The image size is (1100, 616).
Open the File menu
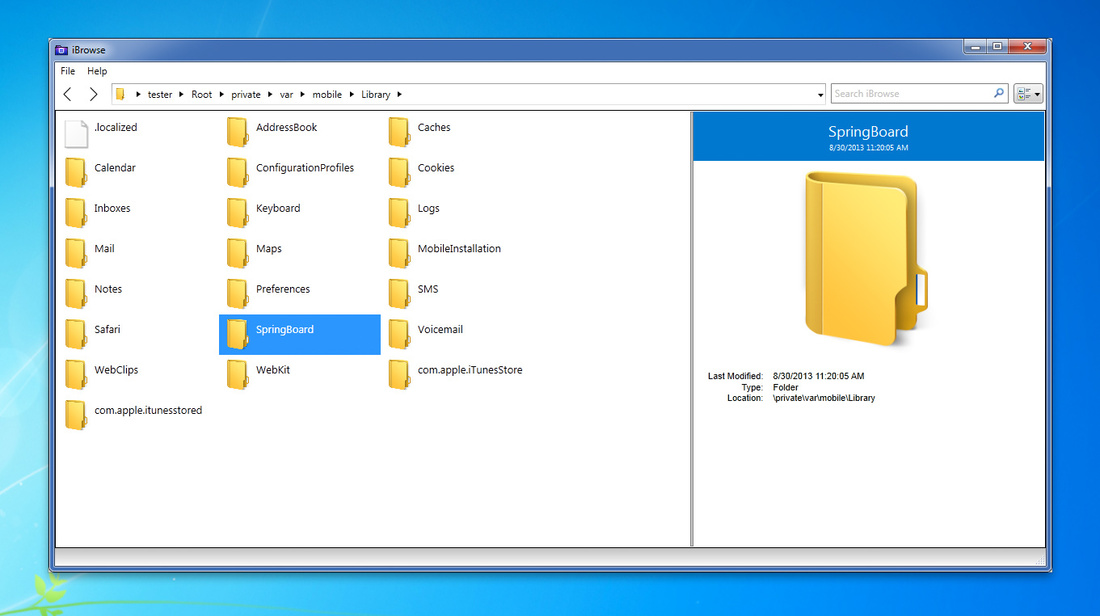click(67, 71)
